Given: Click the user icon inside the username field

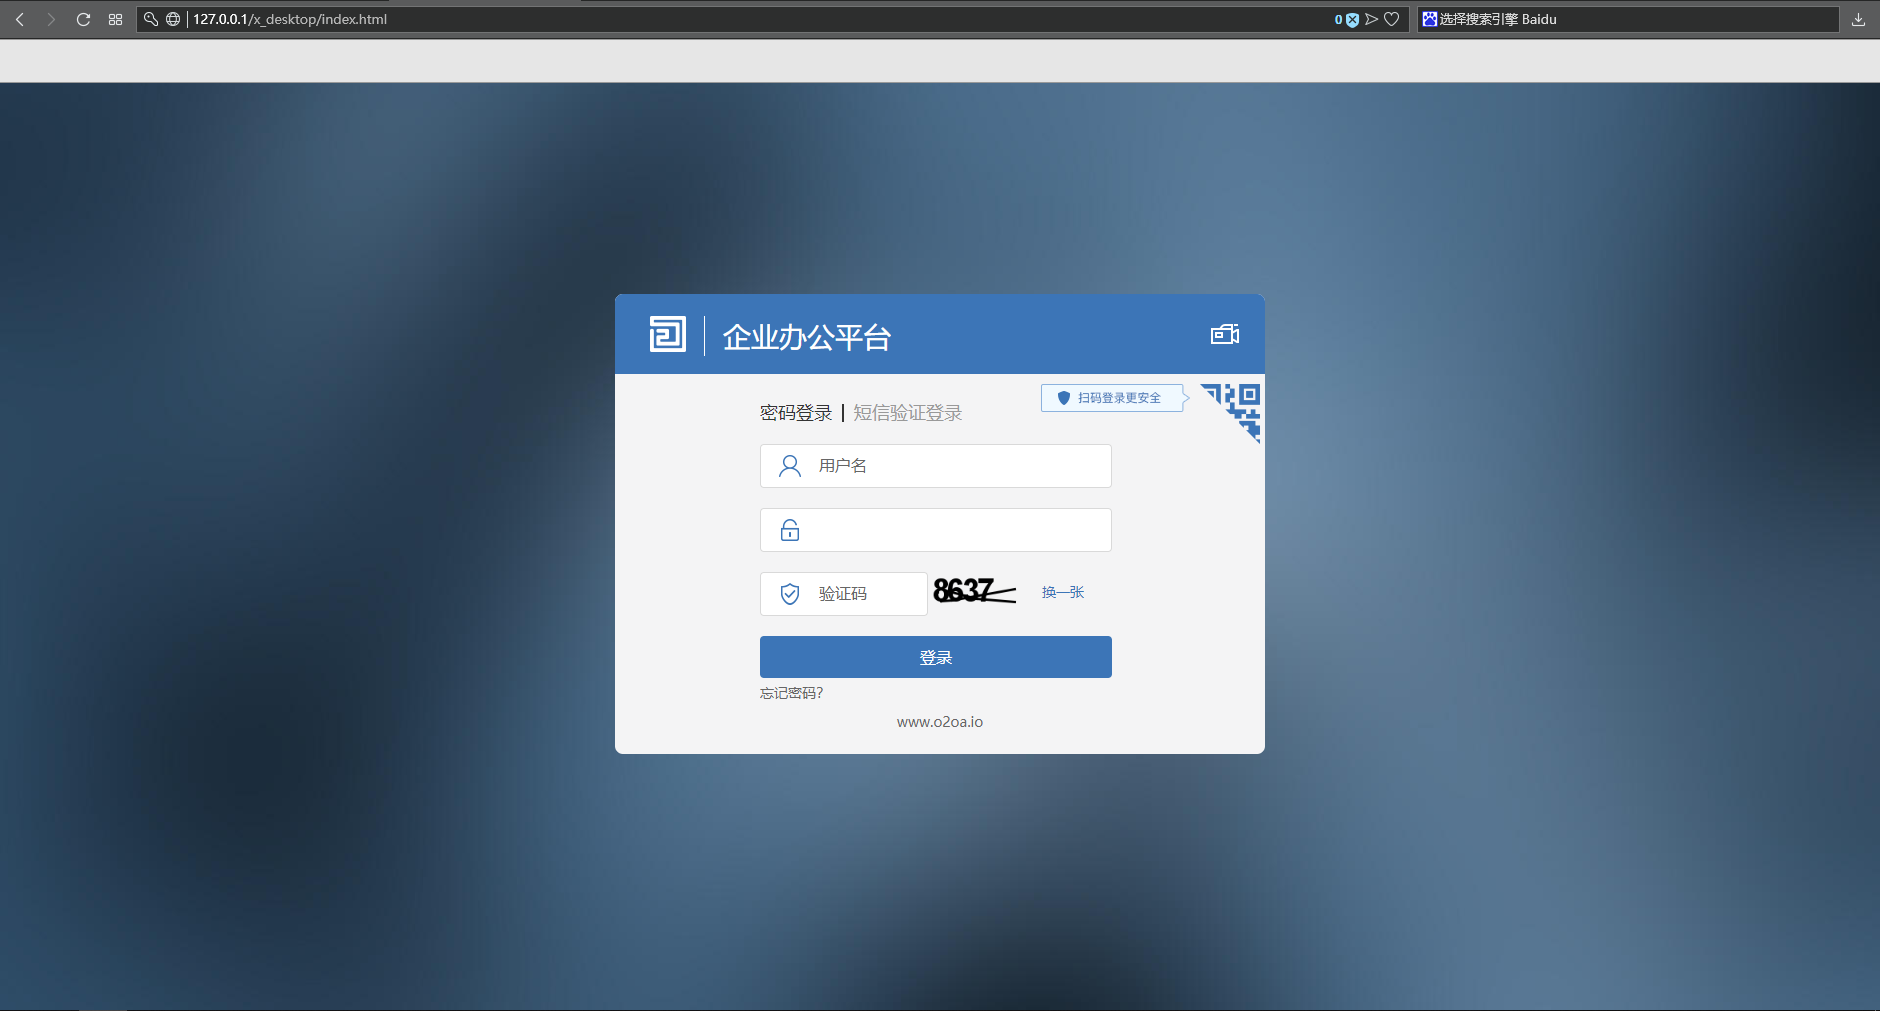Looking at the screenshot, I should click(790, 465).
